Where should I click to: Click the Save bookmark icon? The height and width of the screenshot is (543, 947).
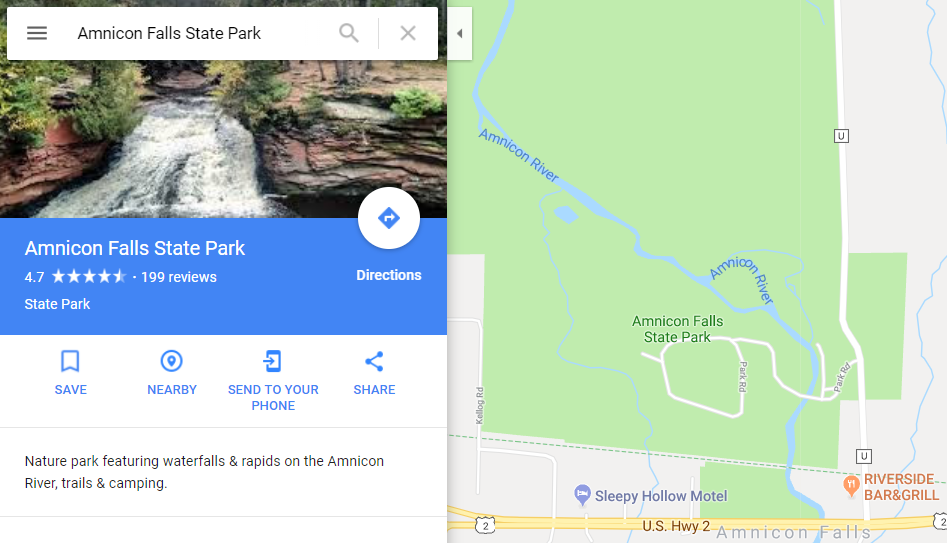[70, 361]
